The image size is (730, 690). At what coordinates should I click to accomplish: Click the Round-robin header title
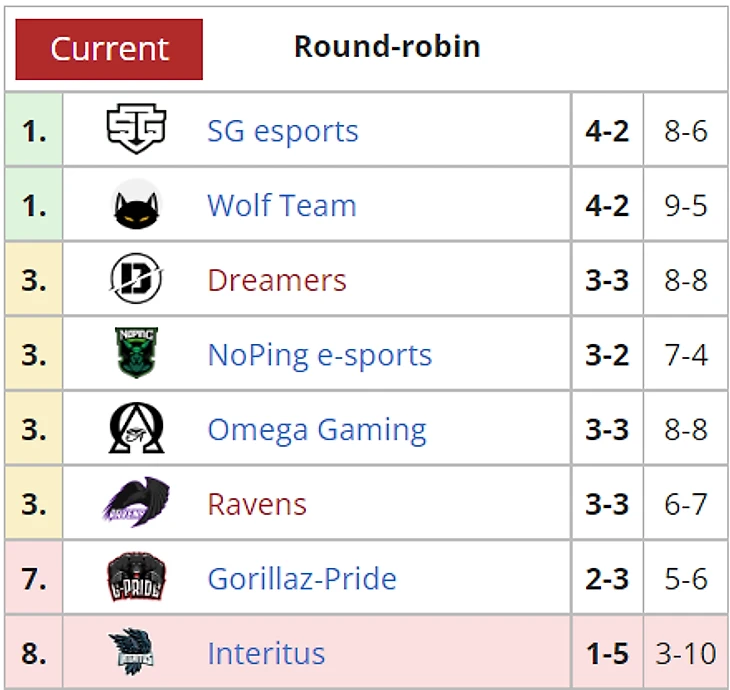click(x=387, y=47)
